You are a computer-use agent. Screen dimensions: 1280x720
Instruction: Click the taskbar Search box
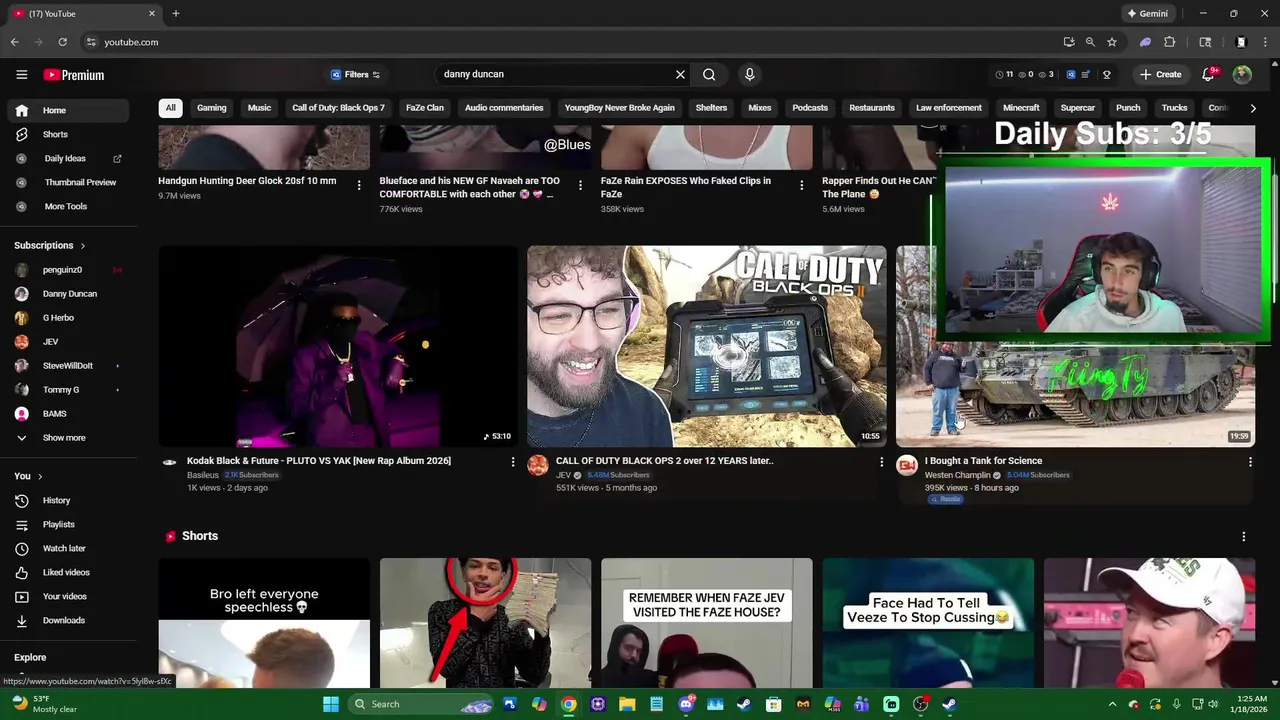pos(420,704)
